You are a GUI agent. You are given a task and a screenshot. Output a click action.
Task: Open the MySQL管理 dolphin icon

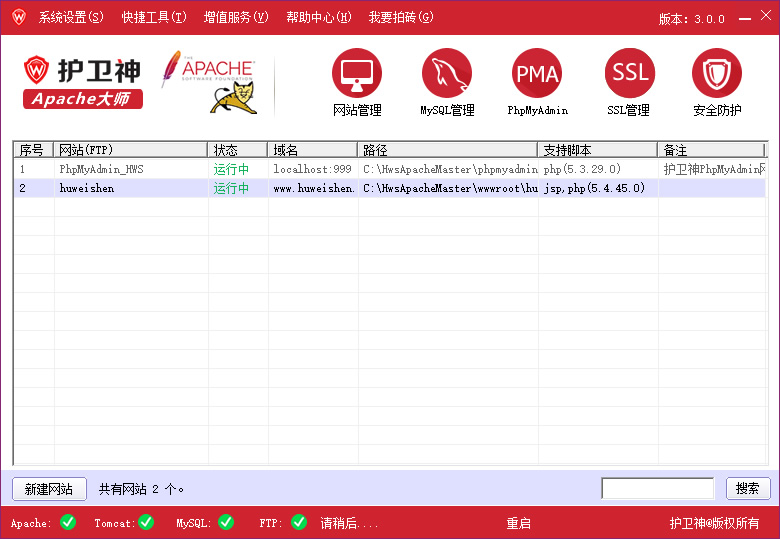(x=447, y=73)
